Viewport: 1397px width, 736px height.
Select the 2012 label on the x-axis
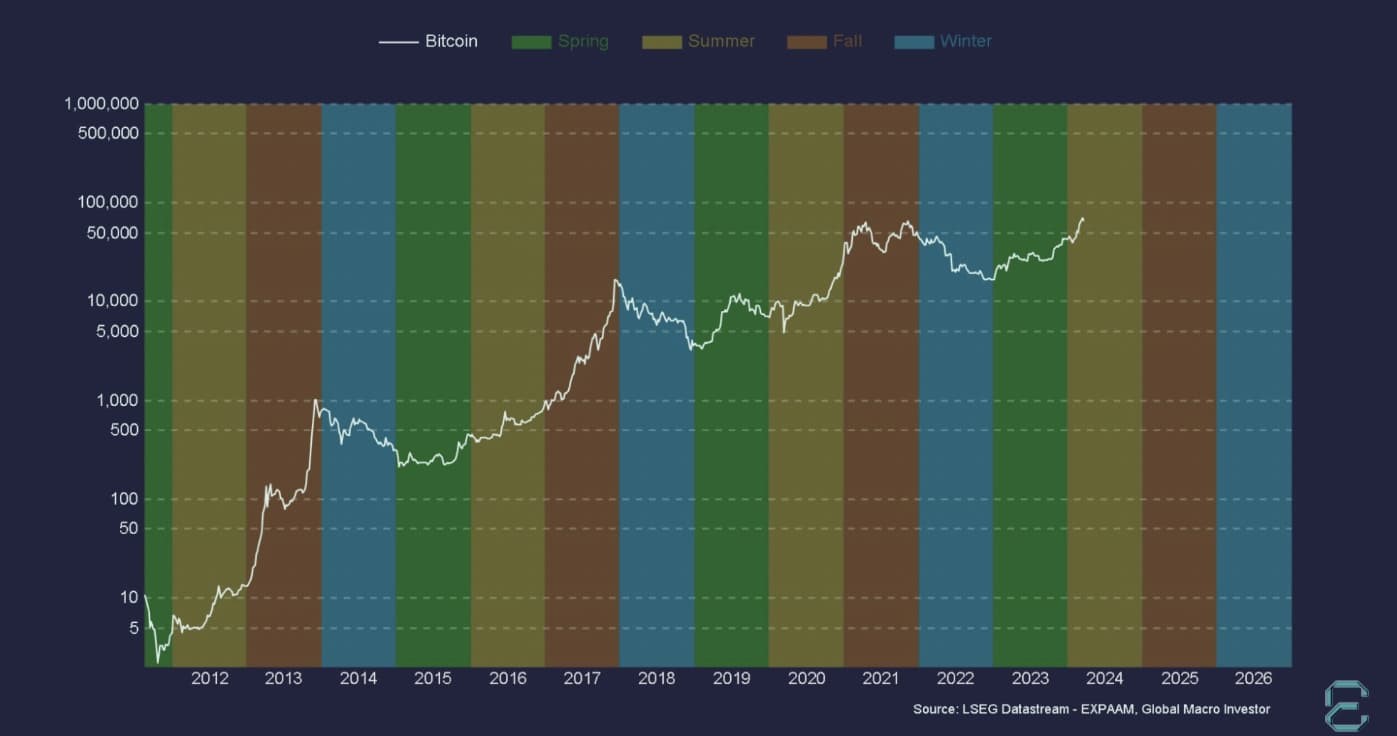210,678
